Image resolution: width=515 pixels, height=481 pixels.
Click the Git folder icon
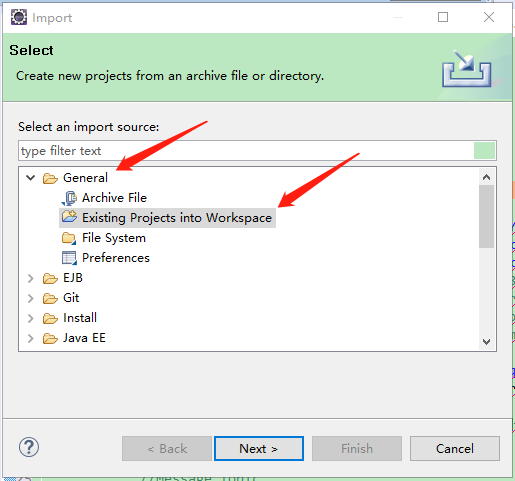(x=50, y=298)
